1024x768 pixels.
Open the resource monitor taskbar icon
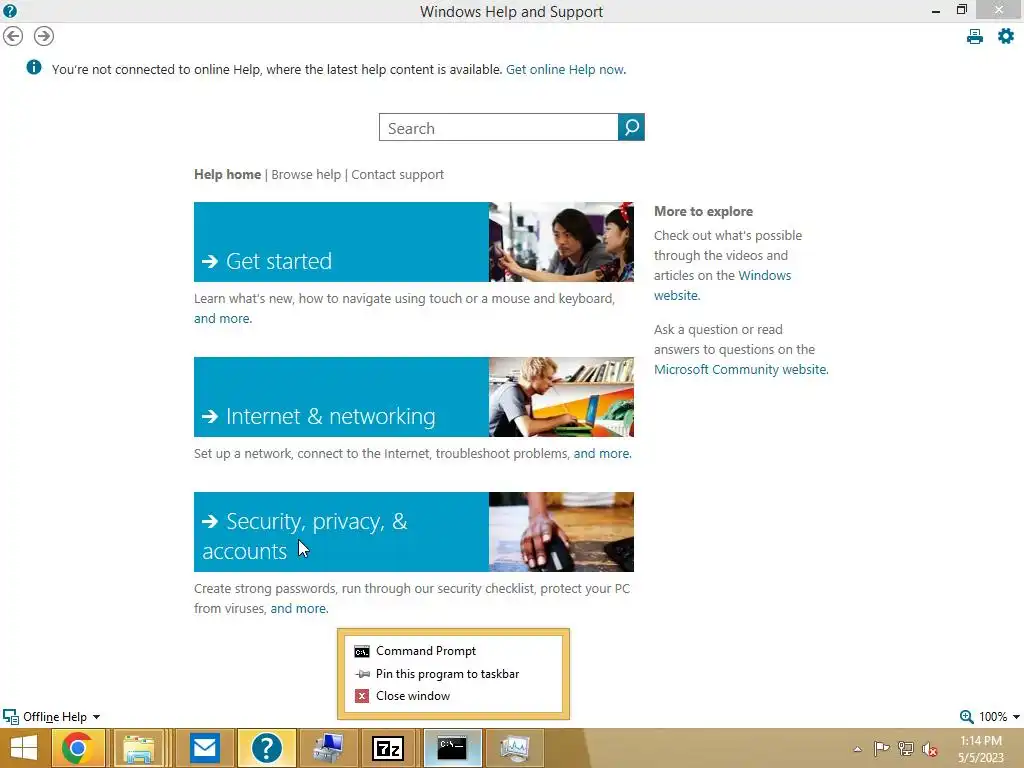[x=515, y=748]
